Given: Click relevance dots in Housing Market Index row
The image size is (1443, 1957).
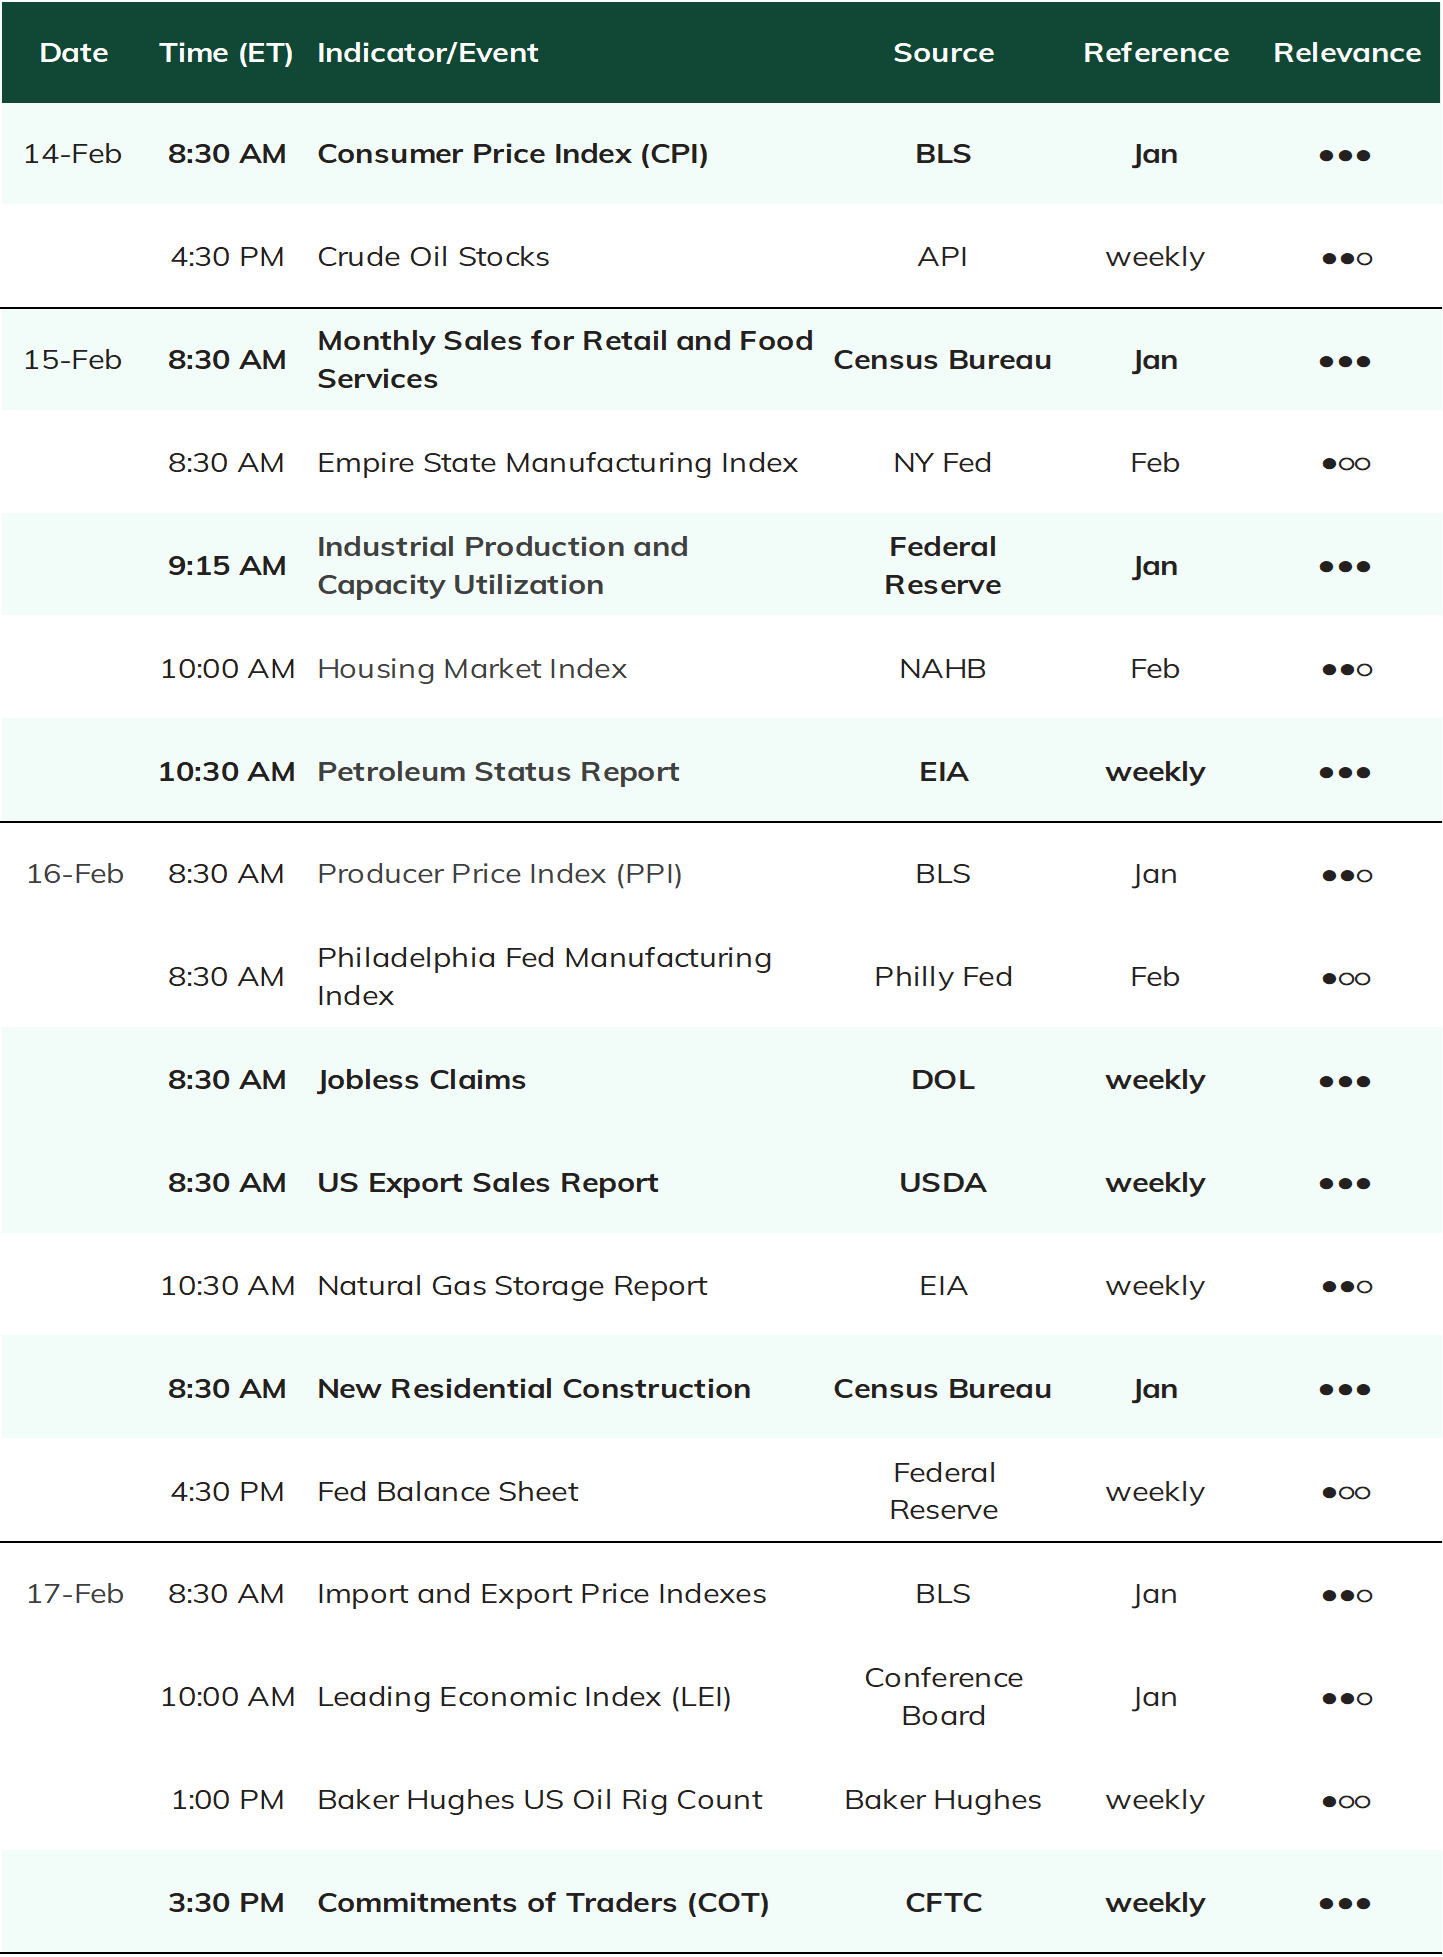Looking at the screenshot, I should 1347,670.
